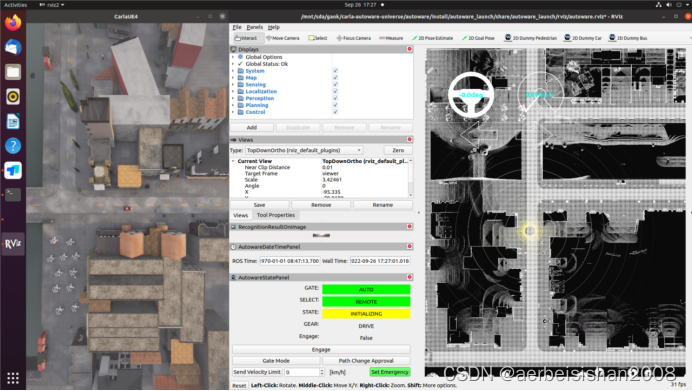Viewport: 692px width, 391px height.
Task: Switch to the Tool Properties tab
Action: click(276, 215)
